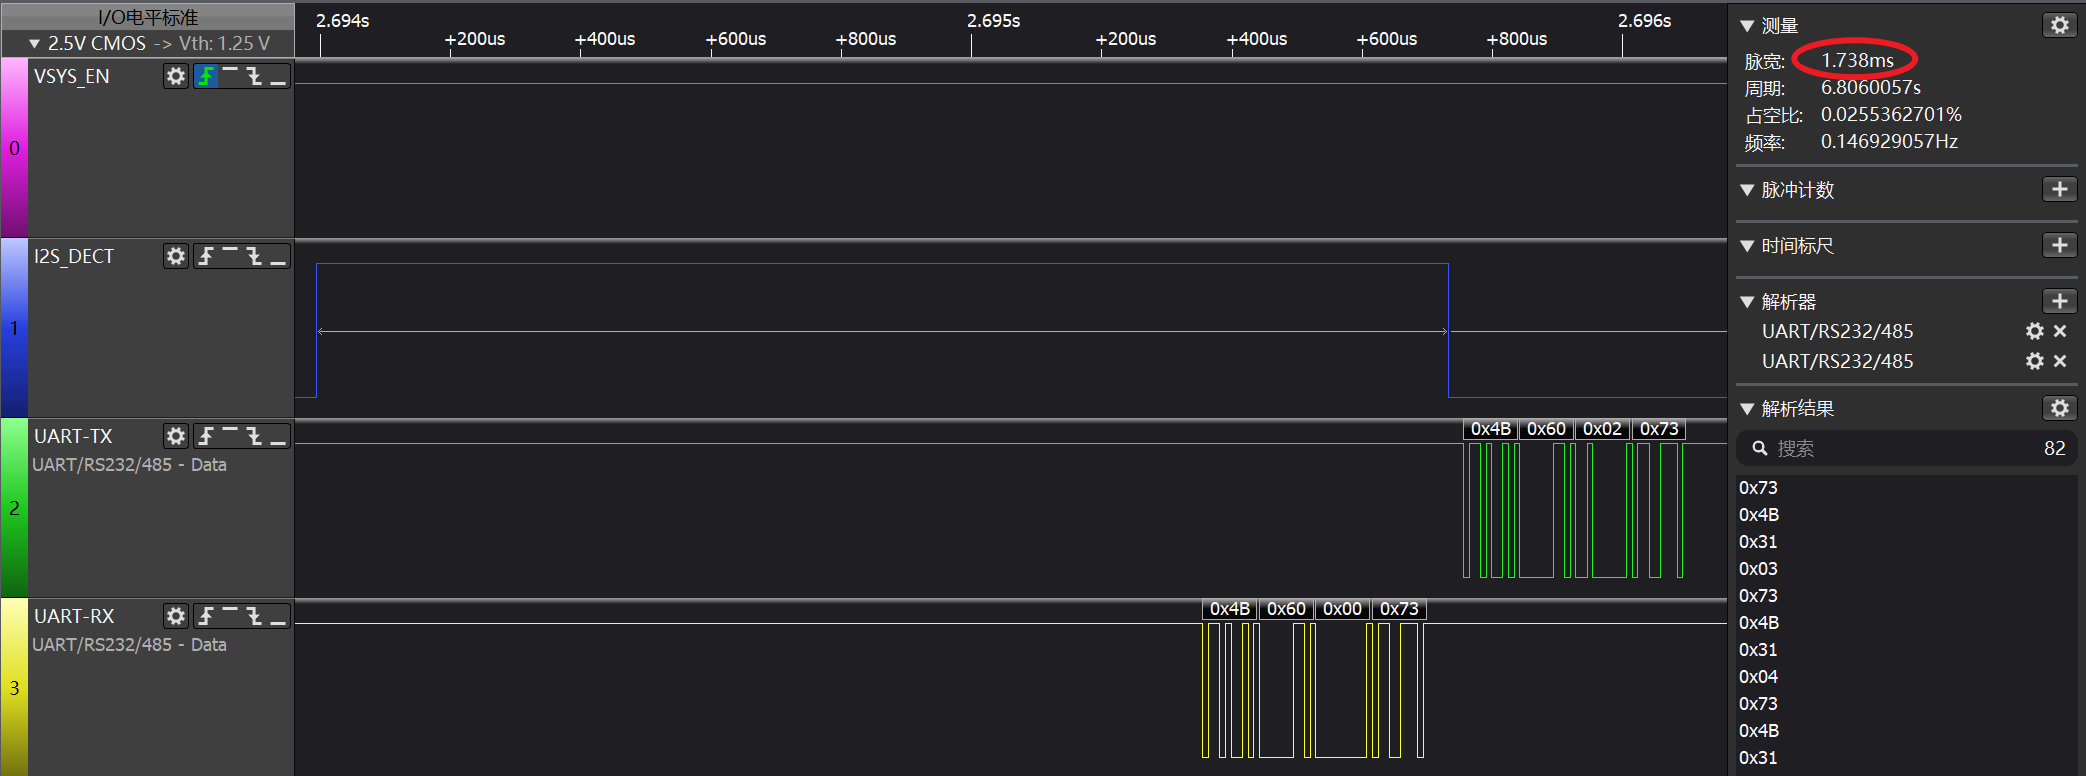Toggle rising edge trigger on VSYS_EN
The height and width of the screenshot is (776, 2086).
coord(206,76)
